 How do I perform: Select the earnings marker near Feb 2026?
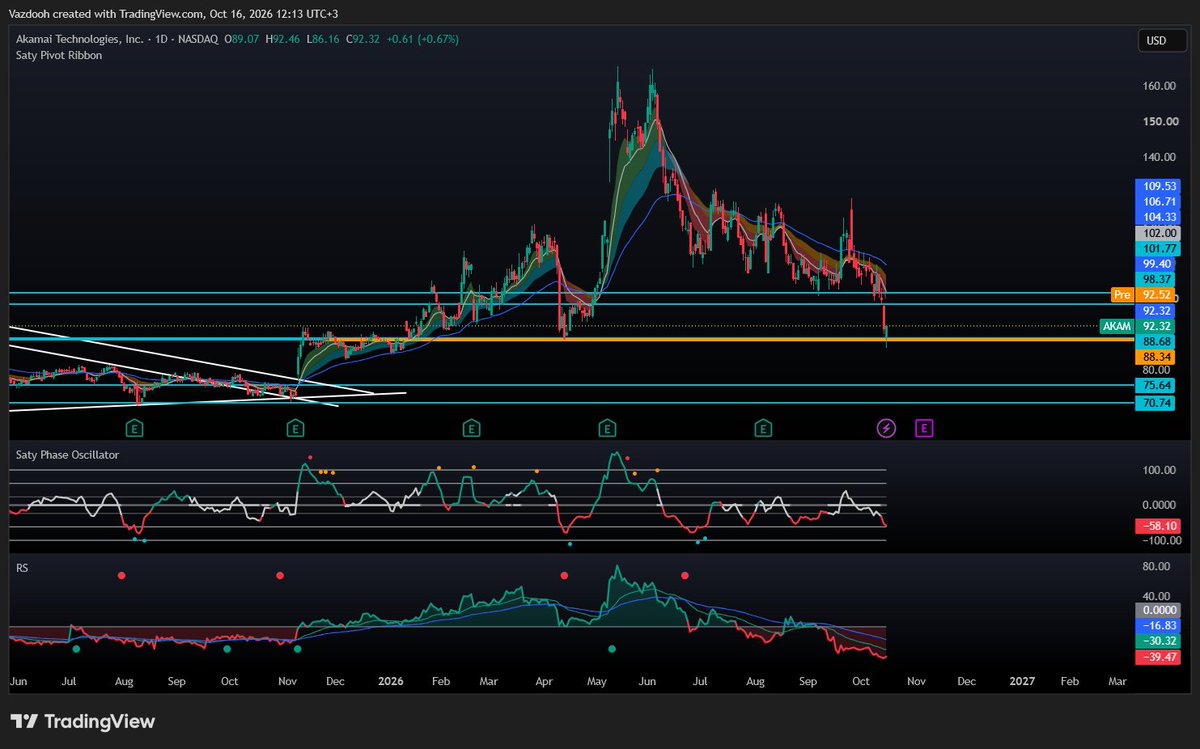click(x=470, y=429)
